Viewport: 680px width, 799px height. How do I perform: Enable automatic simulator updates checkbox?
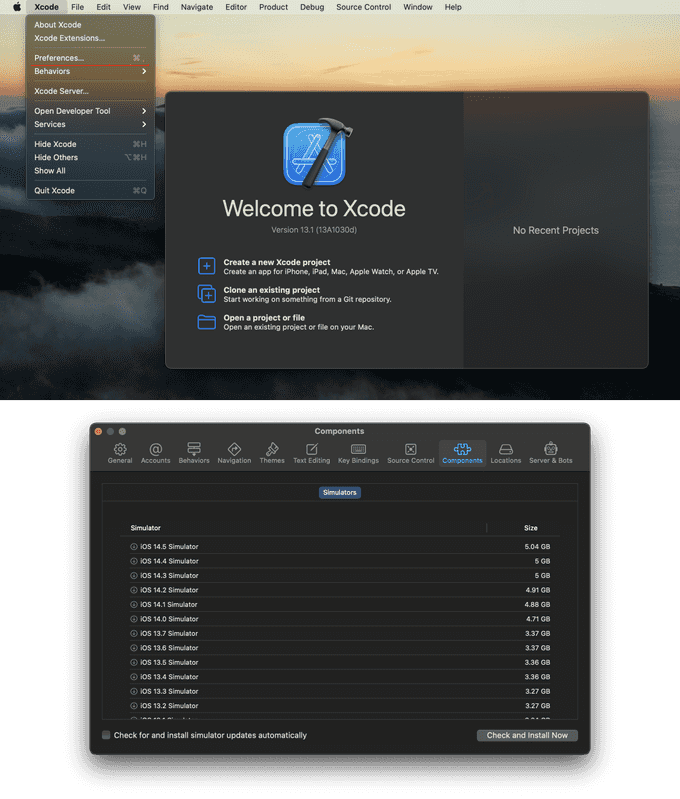[106, 735]
